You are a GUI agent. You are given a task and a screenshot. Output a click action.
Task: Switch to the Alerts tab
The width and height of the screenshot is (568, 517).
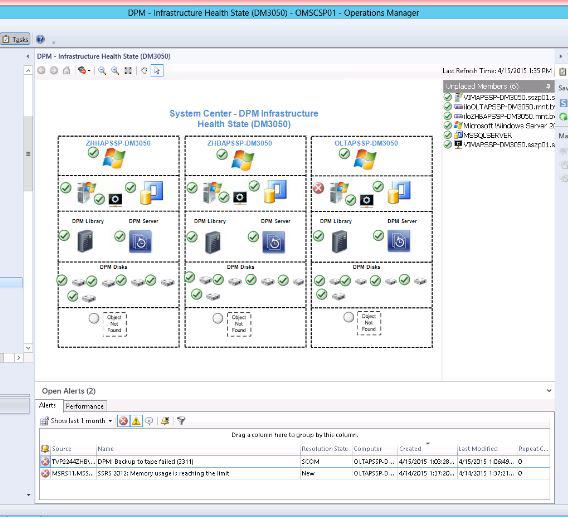[x=47, y=405]
